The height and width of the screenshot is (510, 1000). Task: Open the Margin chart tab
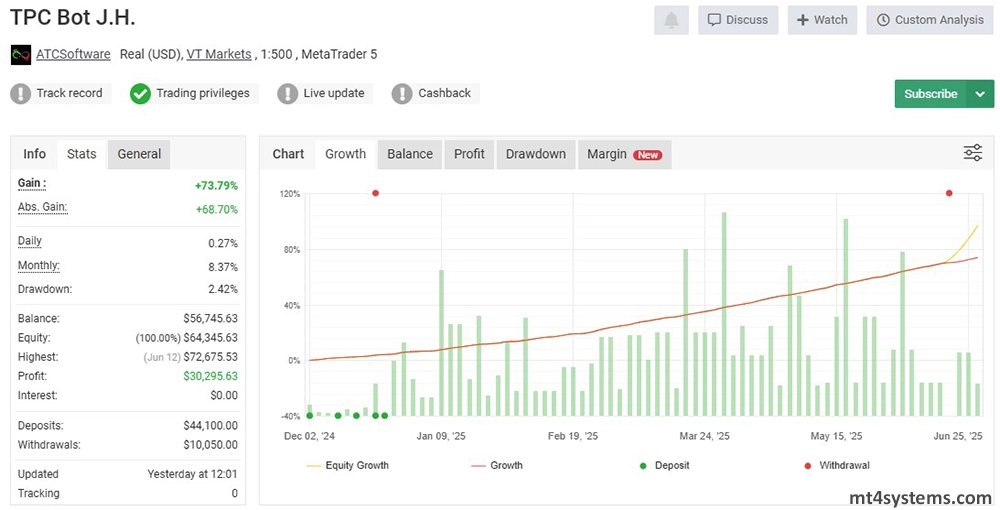click(x=623, y=154)
